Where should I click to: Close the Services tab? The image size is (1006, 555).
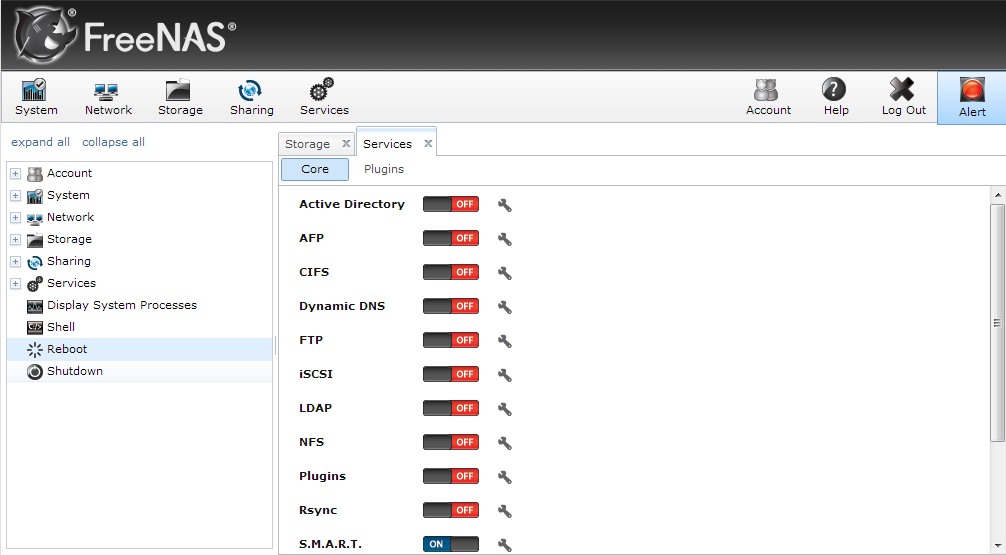tap(428, 144)
